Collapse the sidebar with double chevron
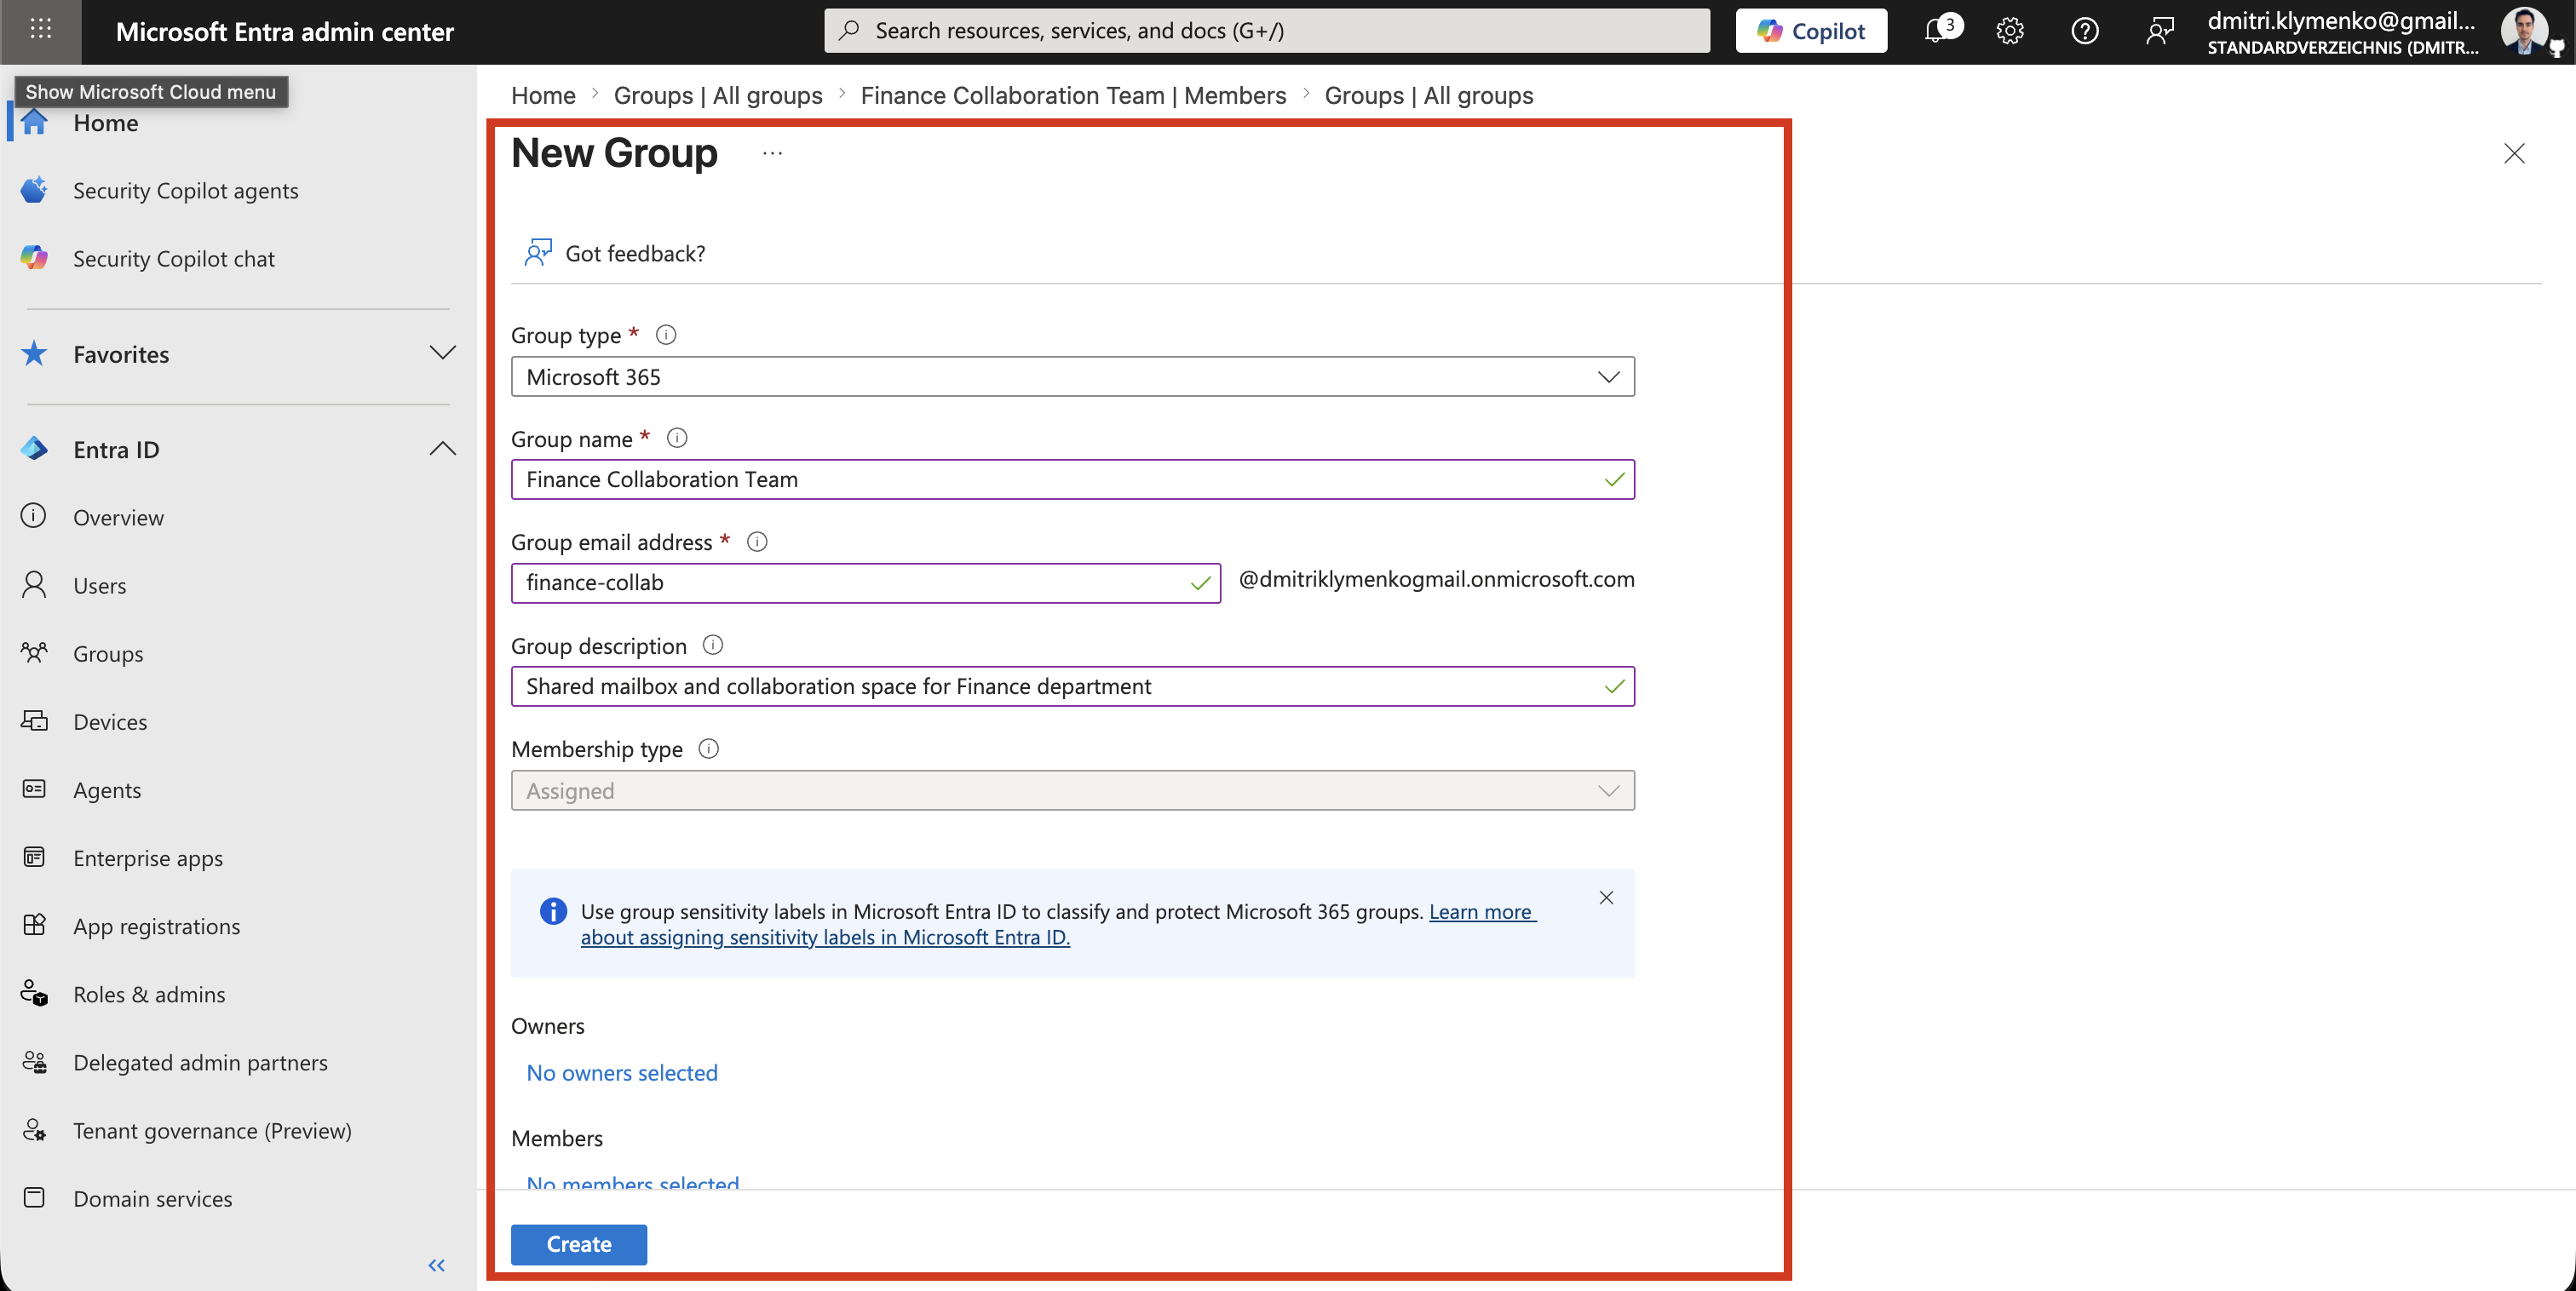 point(437,1265)
